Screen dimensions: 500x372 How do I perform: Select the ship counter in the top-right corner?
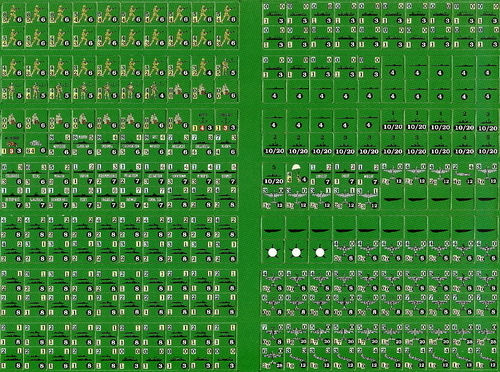pos(488,14)
